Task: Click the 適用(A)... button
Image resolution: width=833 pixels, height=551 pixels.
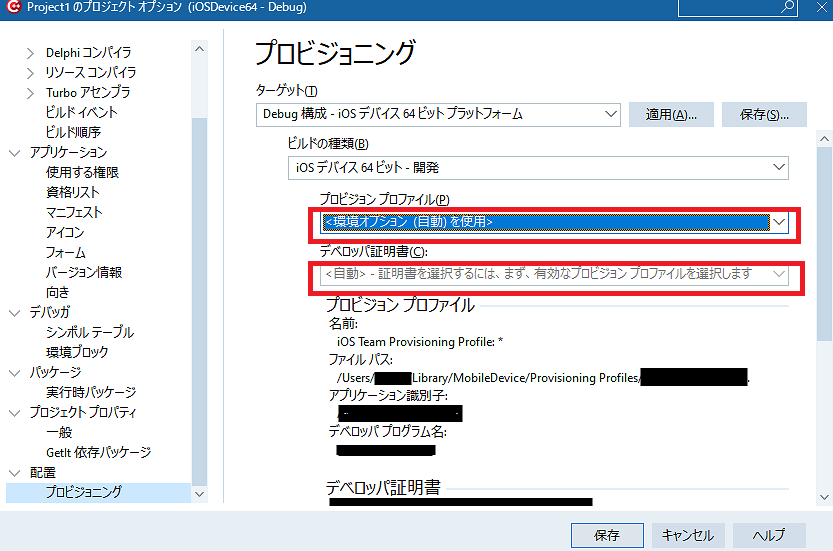Action: 671,114
